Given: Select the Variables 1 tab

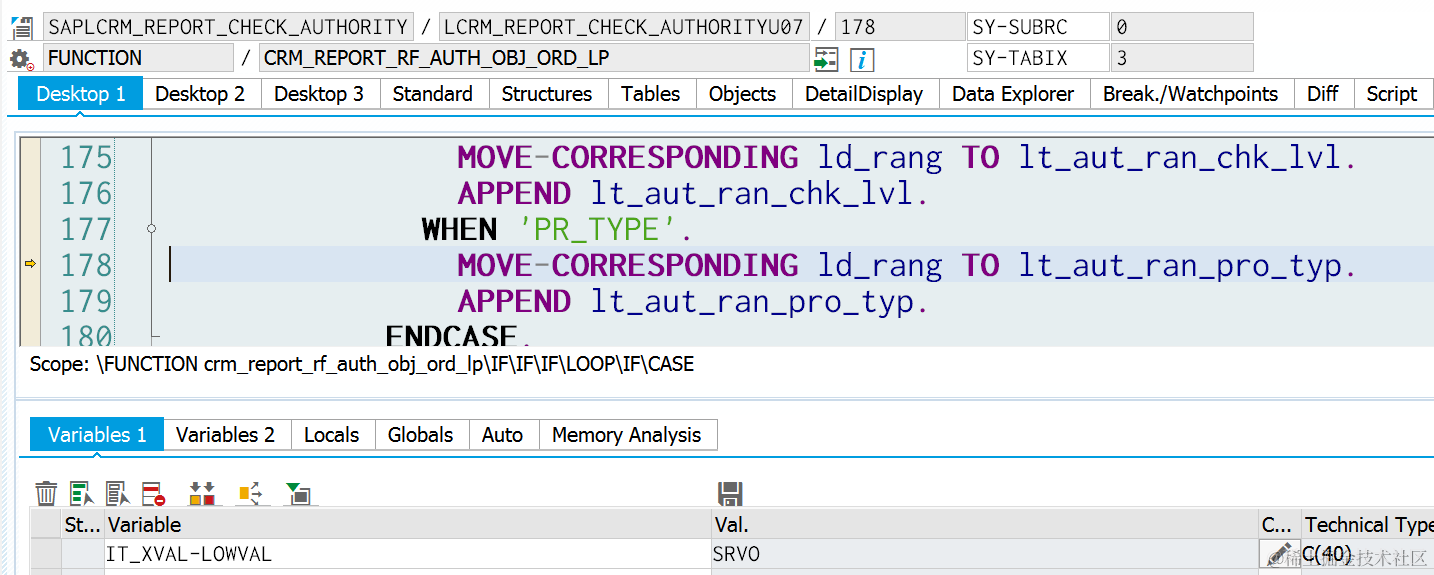Looking at the screenshot, I should coord(97,435).
